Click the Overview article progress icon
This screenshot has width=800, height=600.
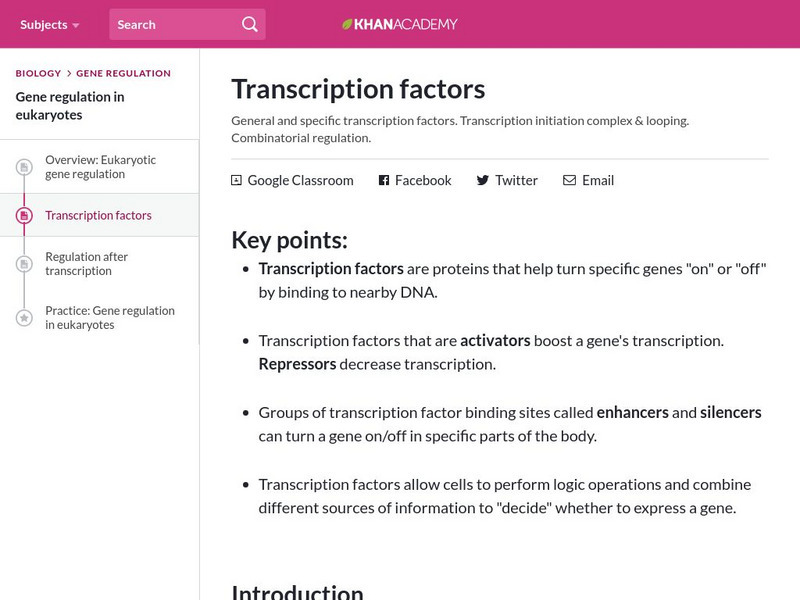point(24,167)
